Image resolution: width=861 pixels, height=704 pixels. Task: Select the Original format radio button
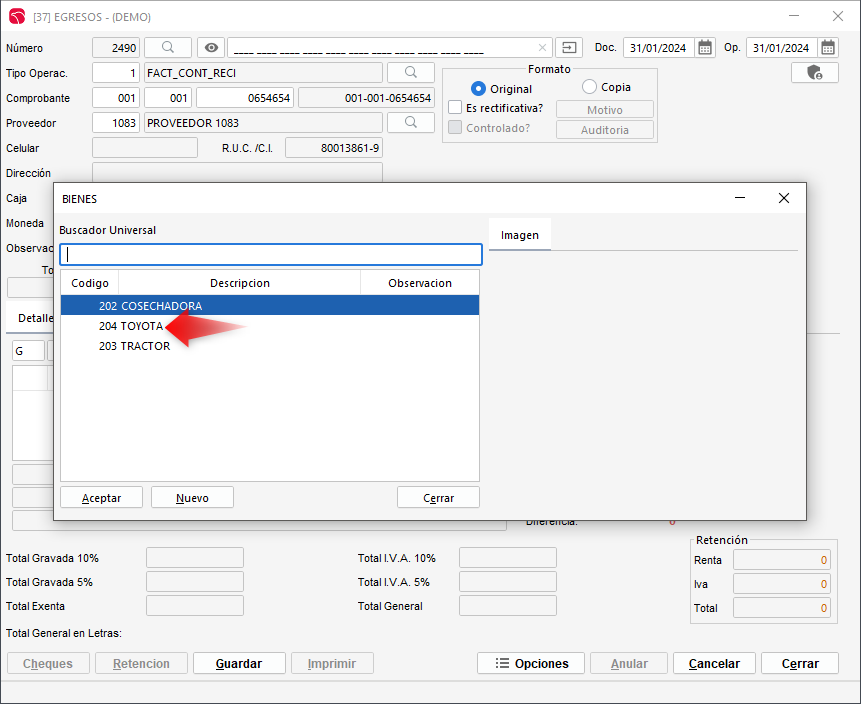click(x=478, y=89)
